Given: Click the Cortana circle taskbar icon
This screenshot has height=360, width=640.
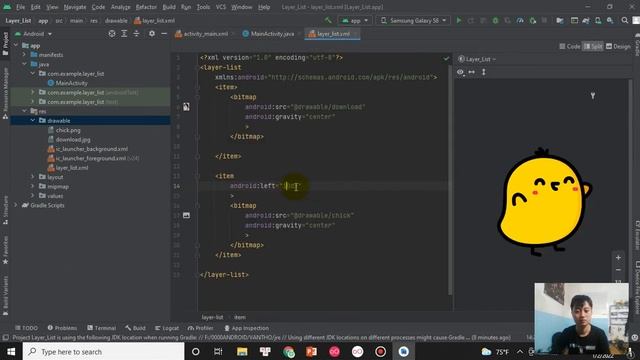Looking at the screenshot, I should pos(196,351).
